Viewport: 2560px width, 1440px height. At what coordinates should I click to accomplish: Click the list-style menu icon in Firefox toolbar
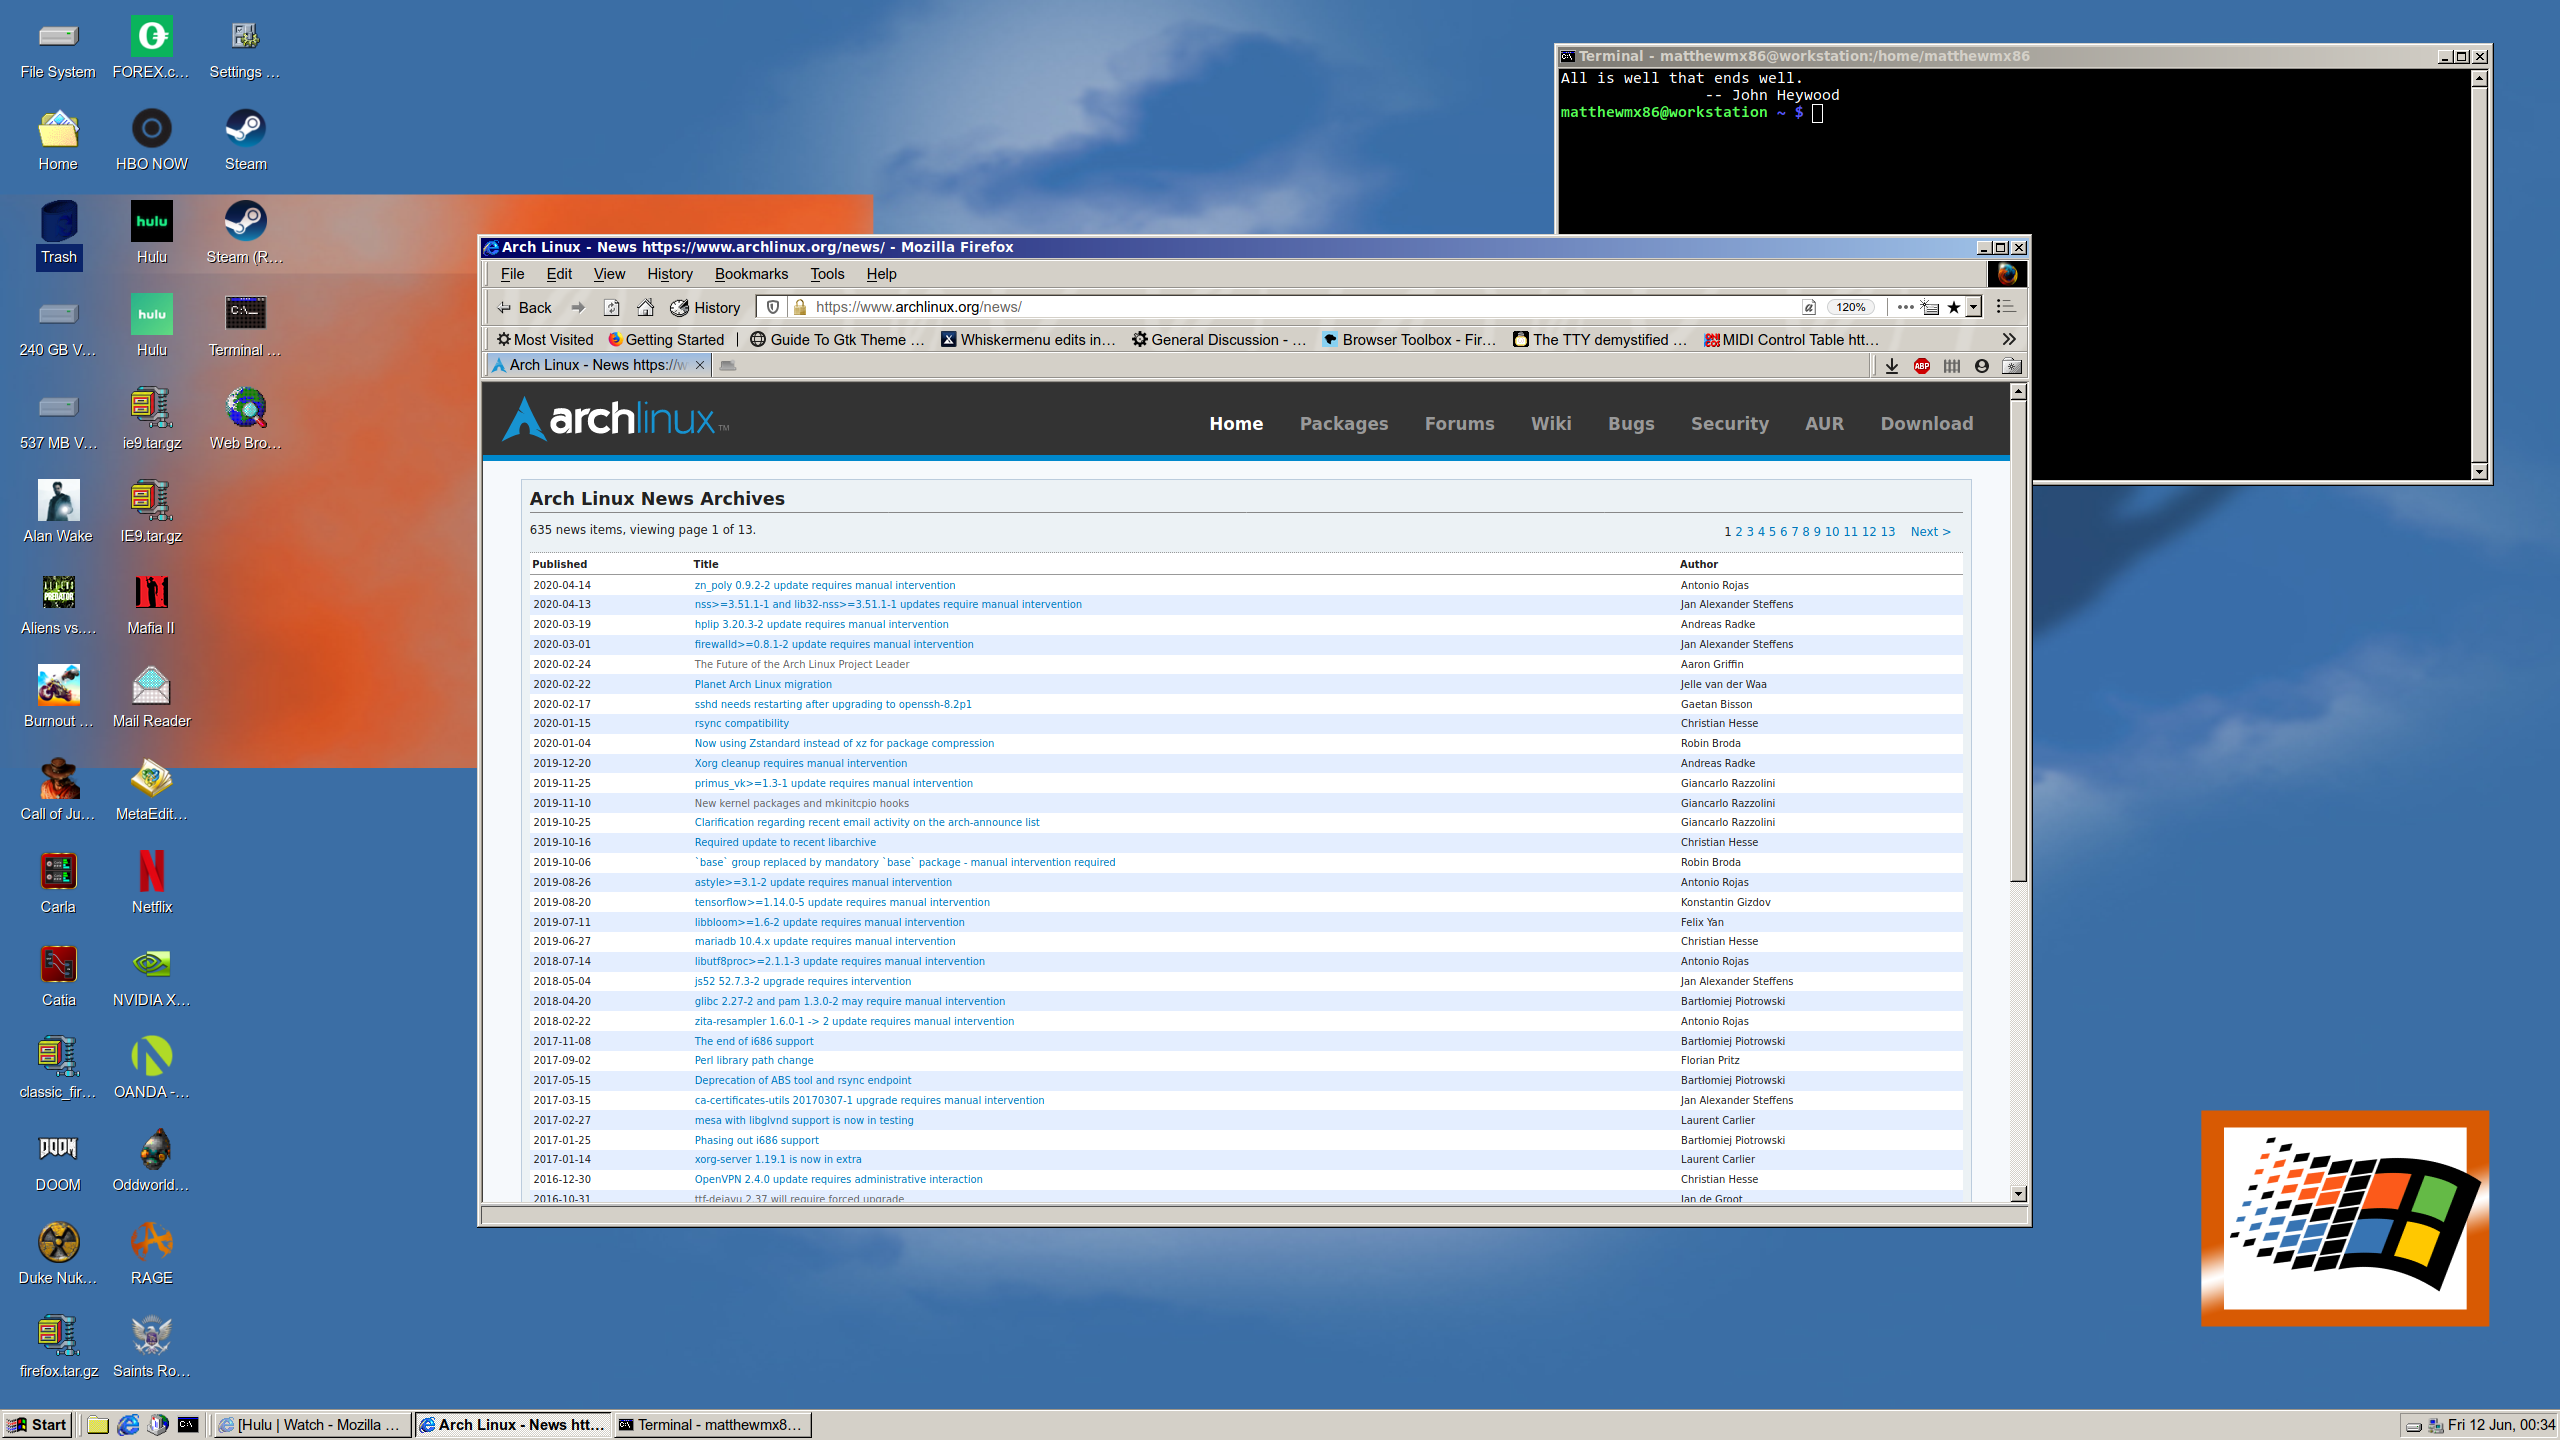pos(2006,307)
